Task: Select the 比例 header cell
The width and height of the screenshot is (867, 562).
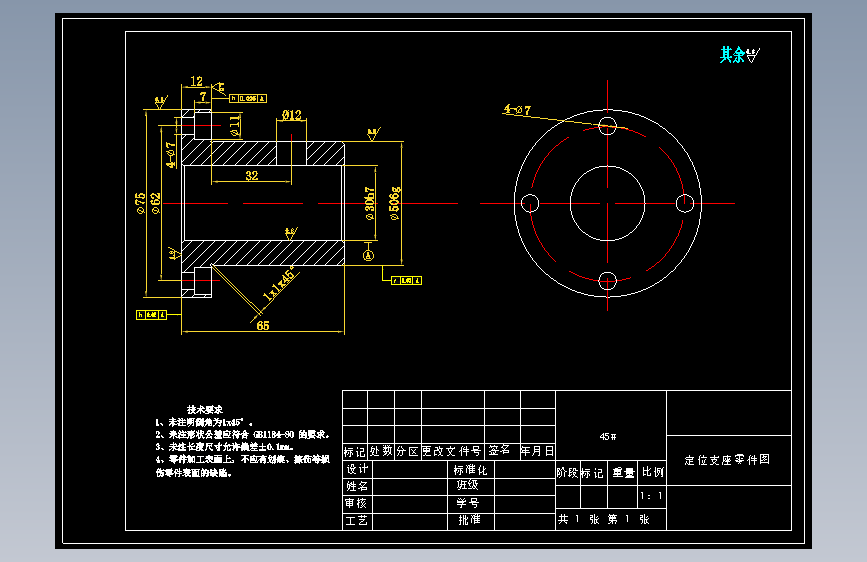Action: pos(652,472)
